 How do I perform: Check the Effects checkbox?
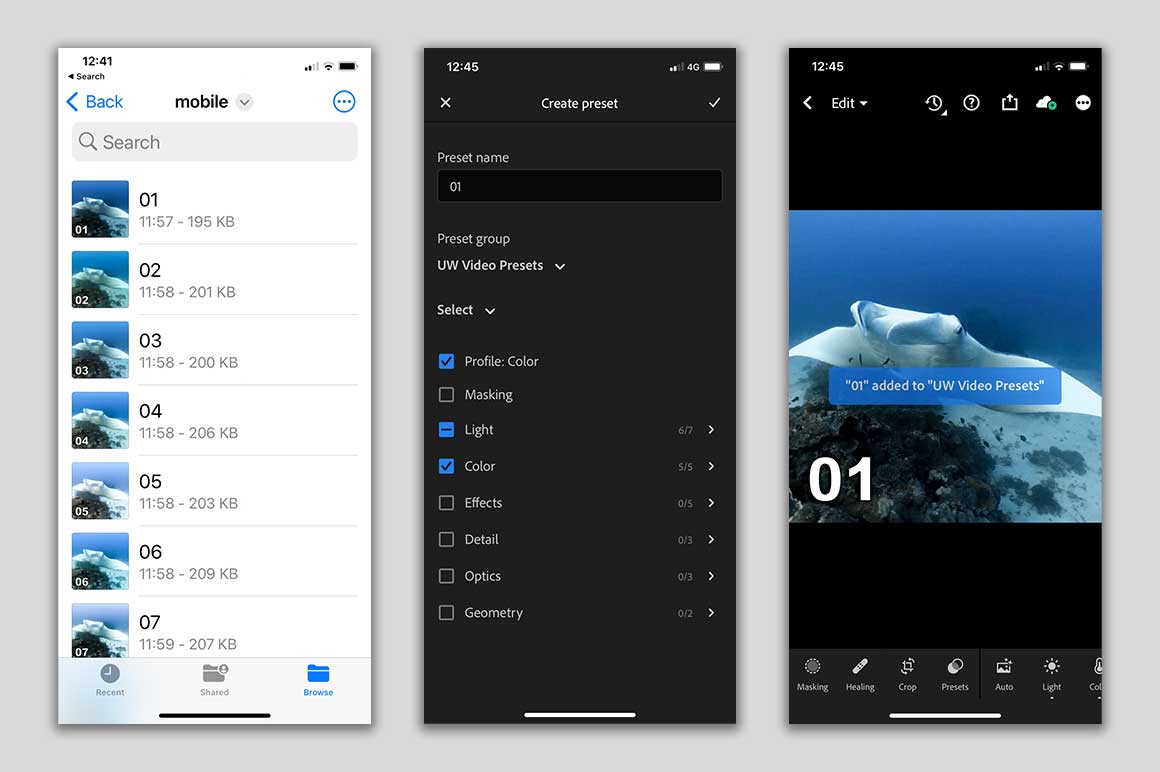pyautogui.click(x=447, y=503)
